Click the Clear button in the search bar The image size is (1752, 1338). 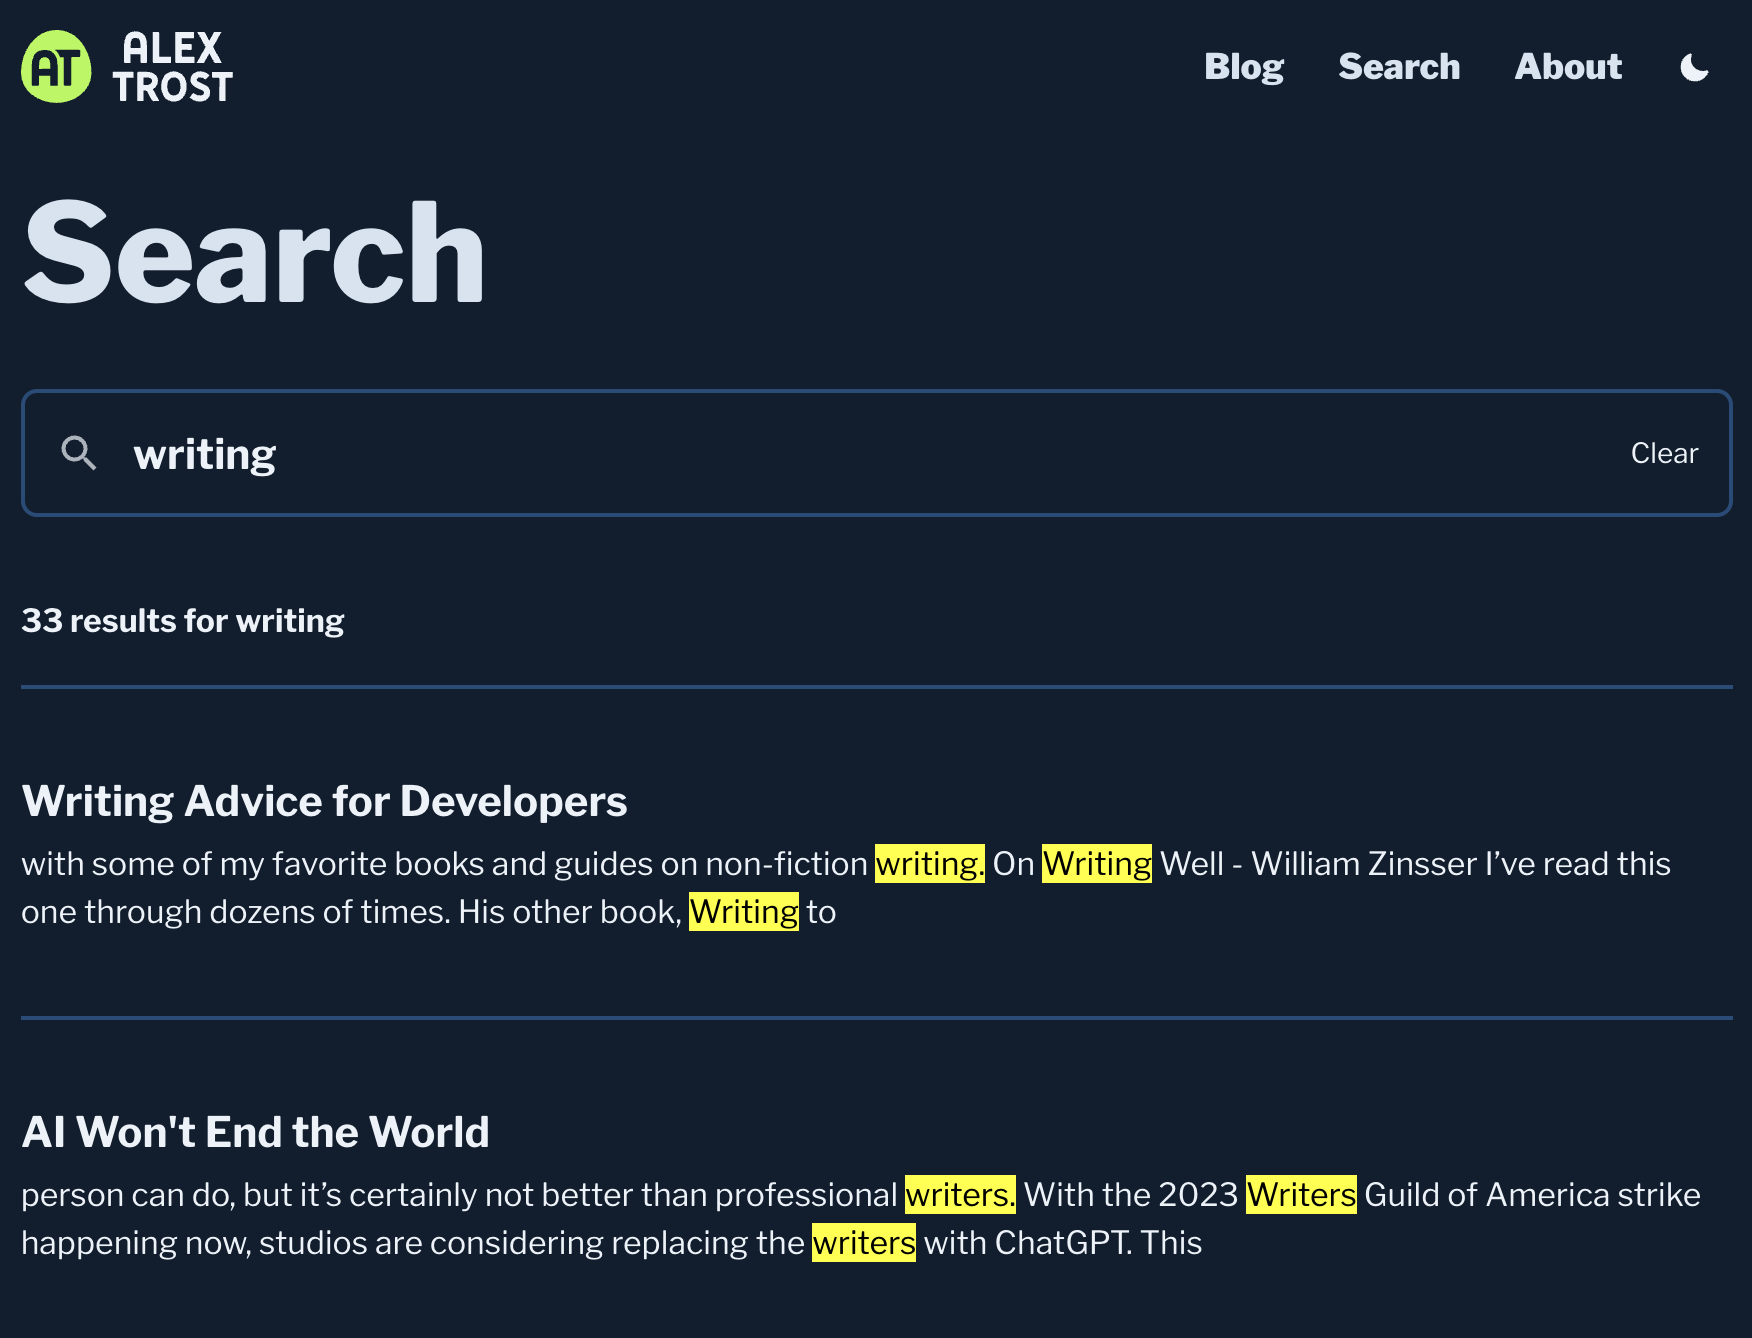point(1664,453)
